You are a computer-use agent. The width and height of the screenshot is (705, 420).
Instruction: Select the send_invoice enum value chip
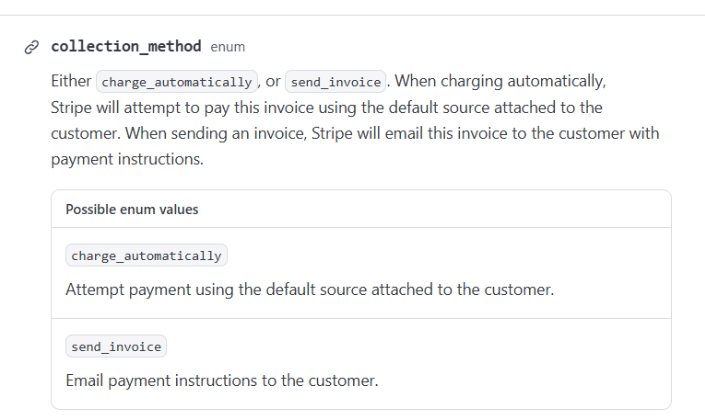pos(116,347)
